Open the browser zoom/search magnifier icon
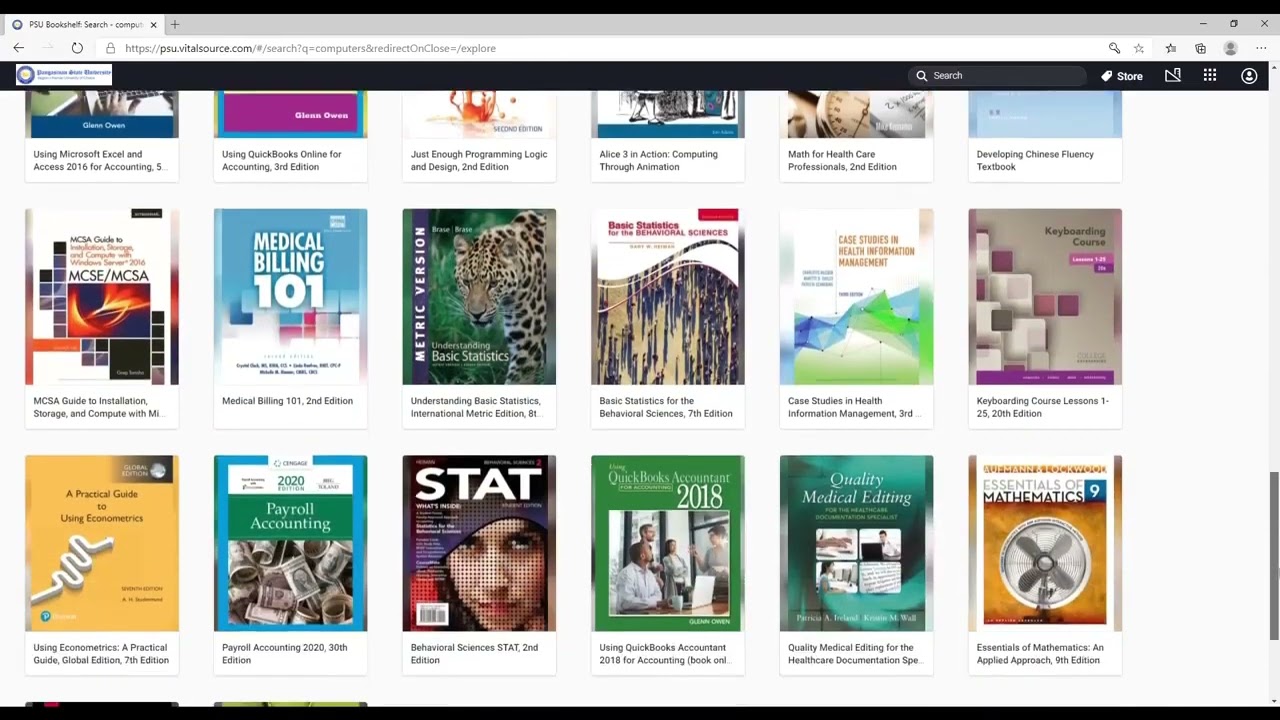The width and height of the screenshot is (1280, 720). click(x=1114, y=48)
